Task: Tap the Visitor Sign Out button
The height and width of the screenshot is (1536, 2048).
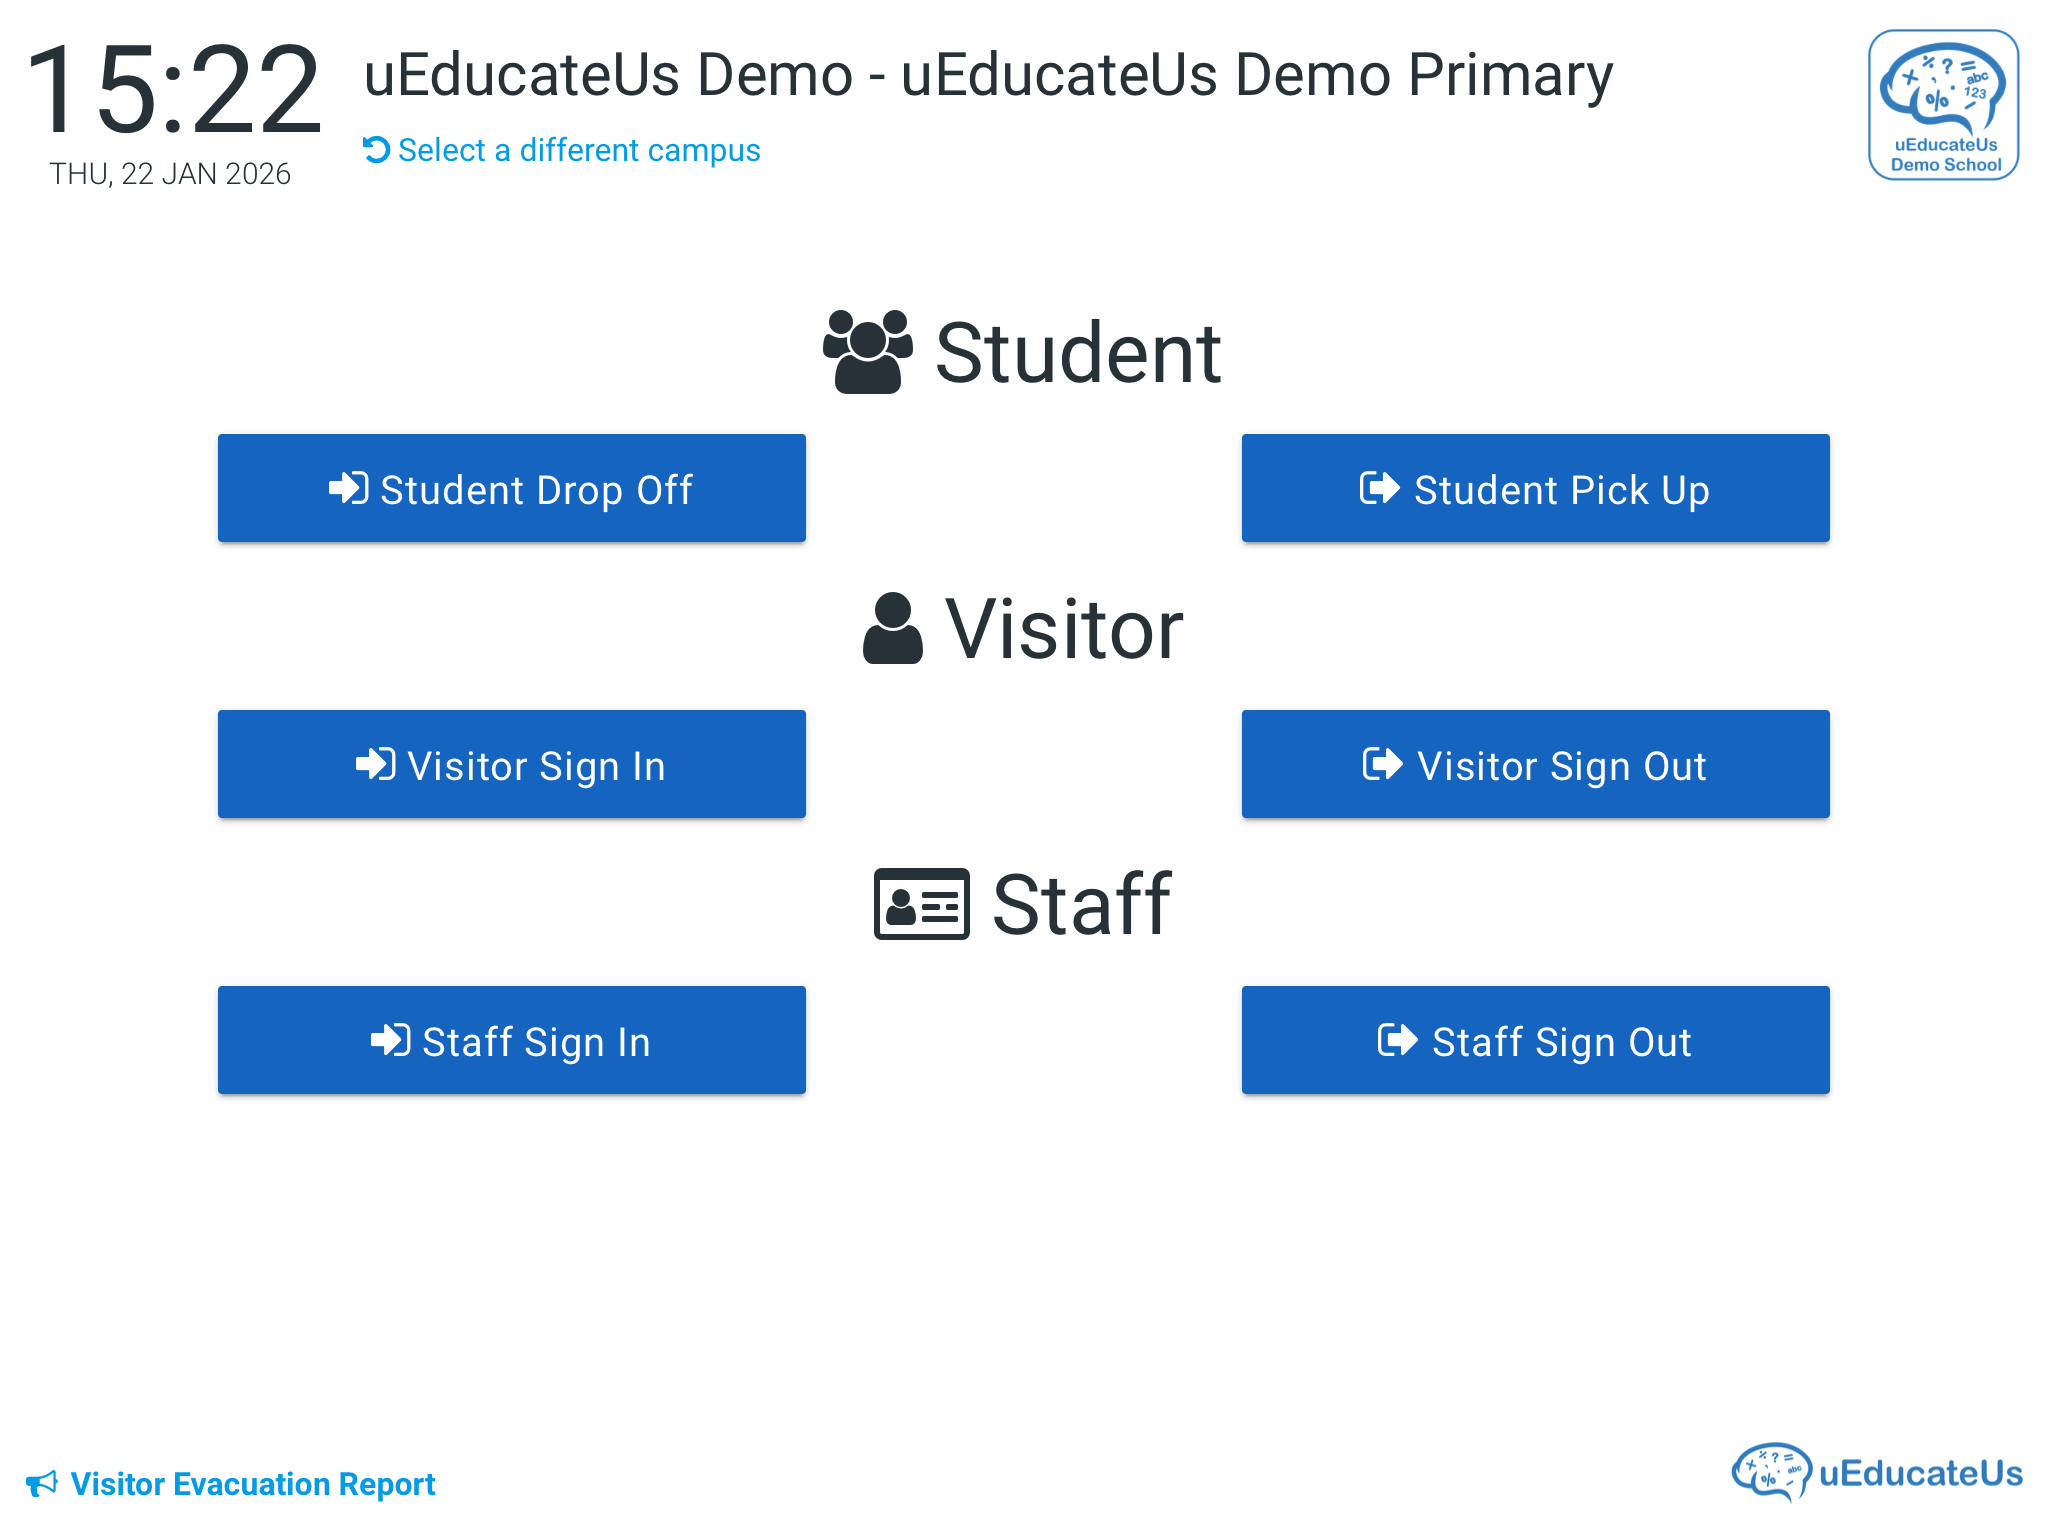Action: (x=1535, y=765)
